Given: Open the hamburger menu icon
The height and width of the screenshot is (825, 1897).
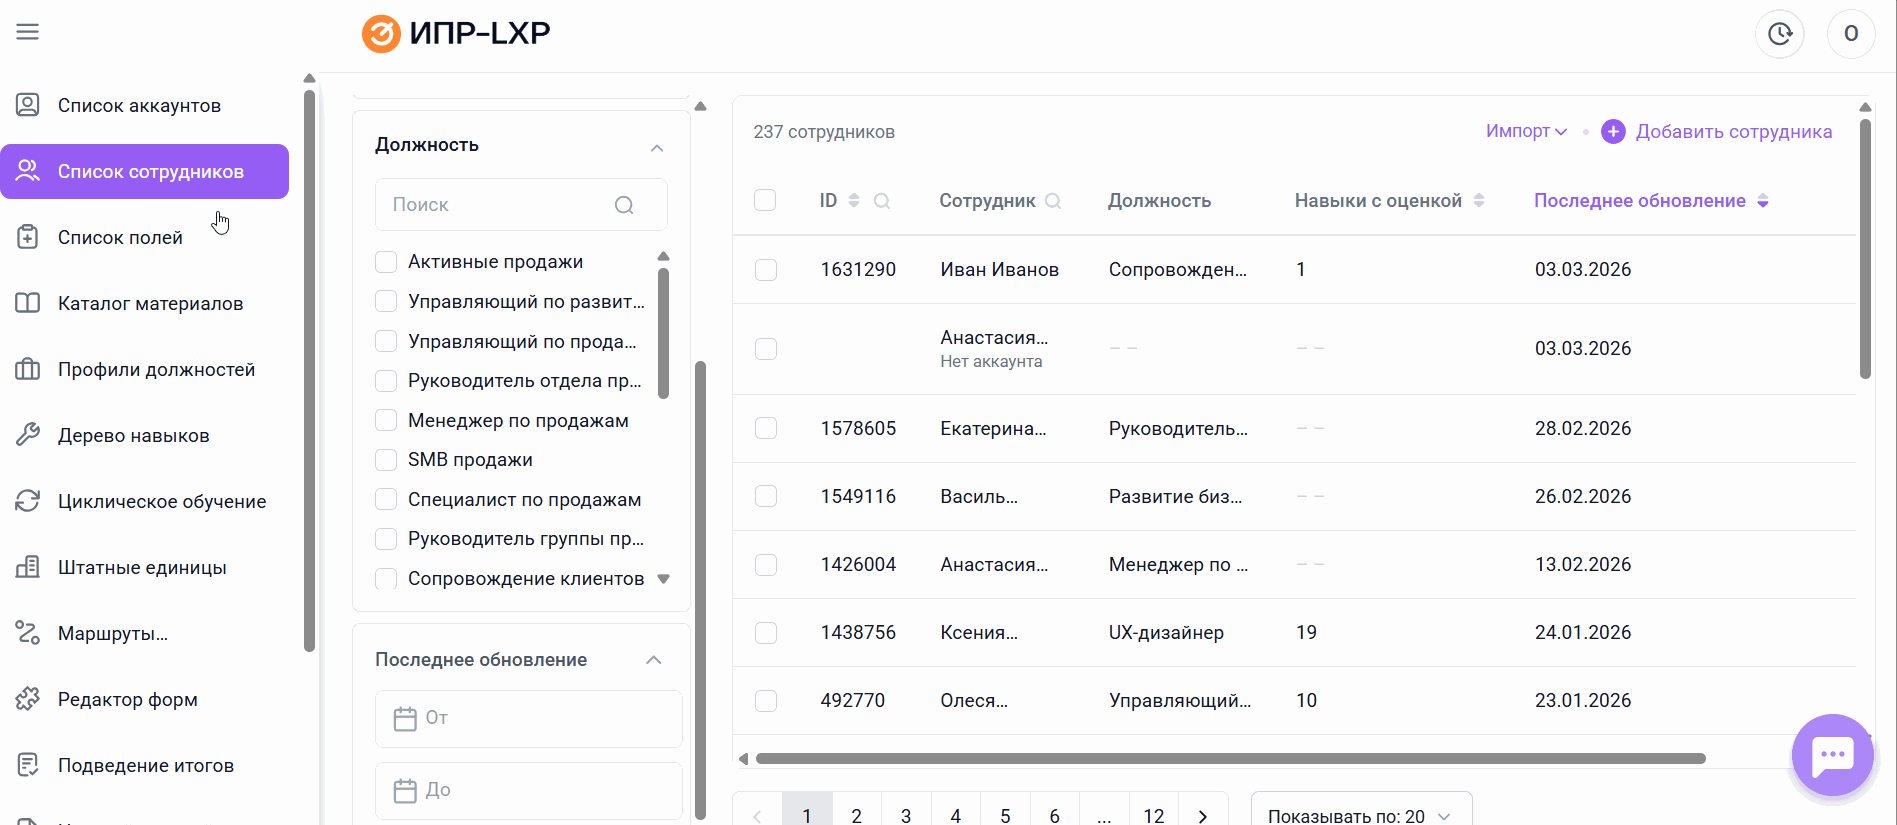Looking at the screenshot, I should [x=28, y=32].
